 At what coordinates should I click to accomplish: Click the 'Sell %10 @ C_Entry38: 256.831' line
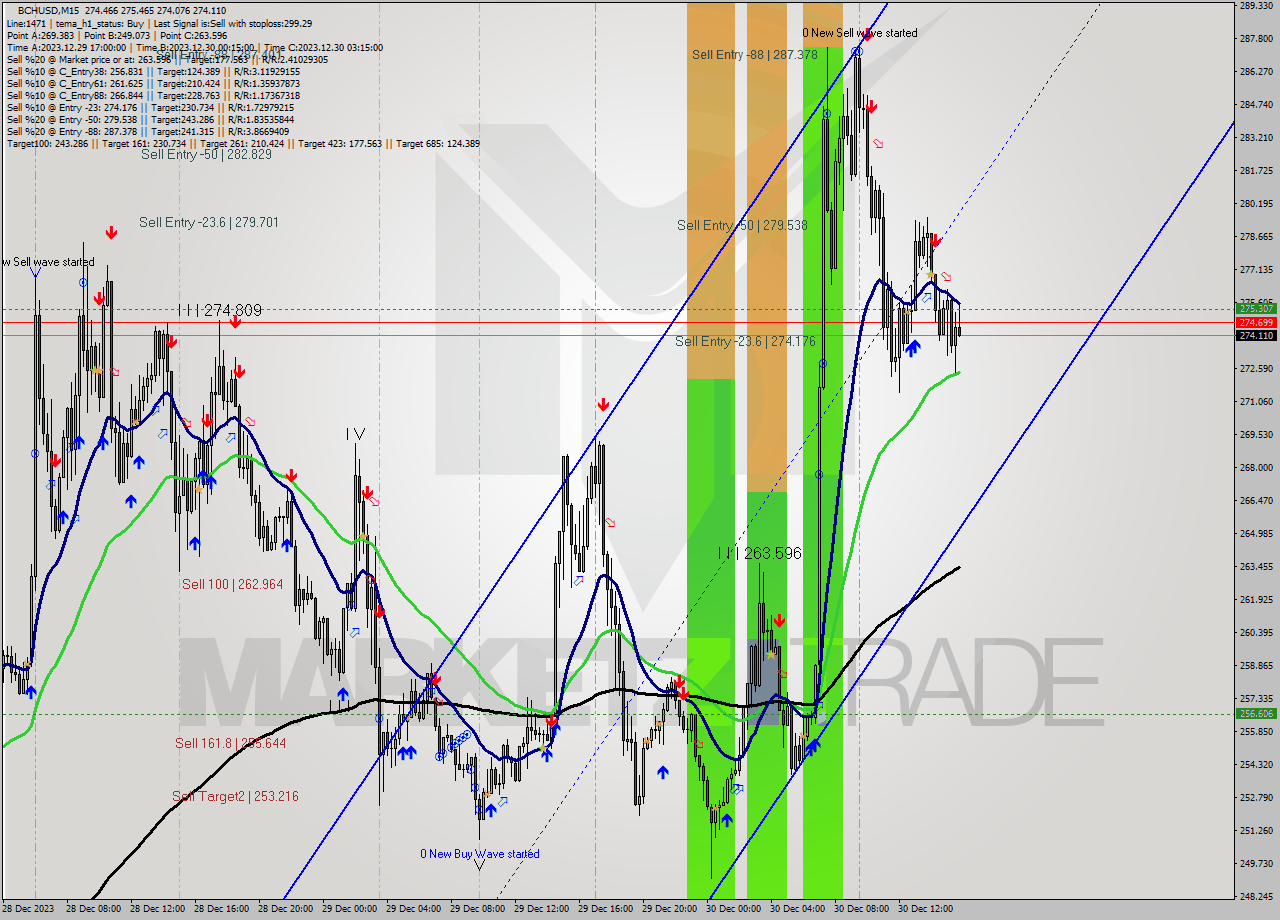pos(153,71)
